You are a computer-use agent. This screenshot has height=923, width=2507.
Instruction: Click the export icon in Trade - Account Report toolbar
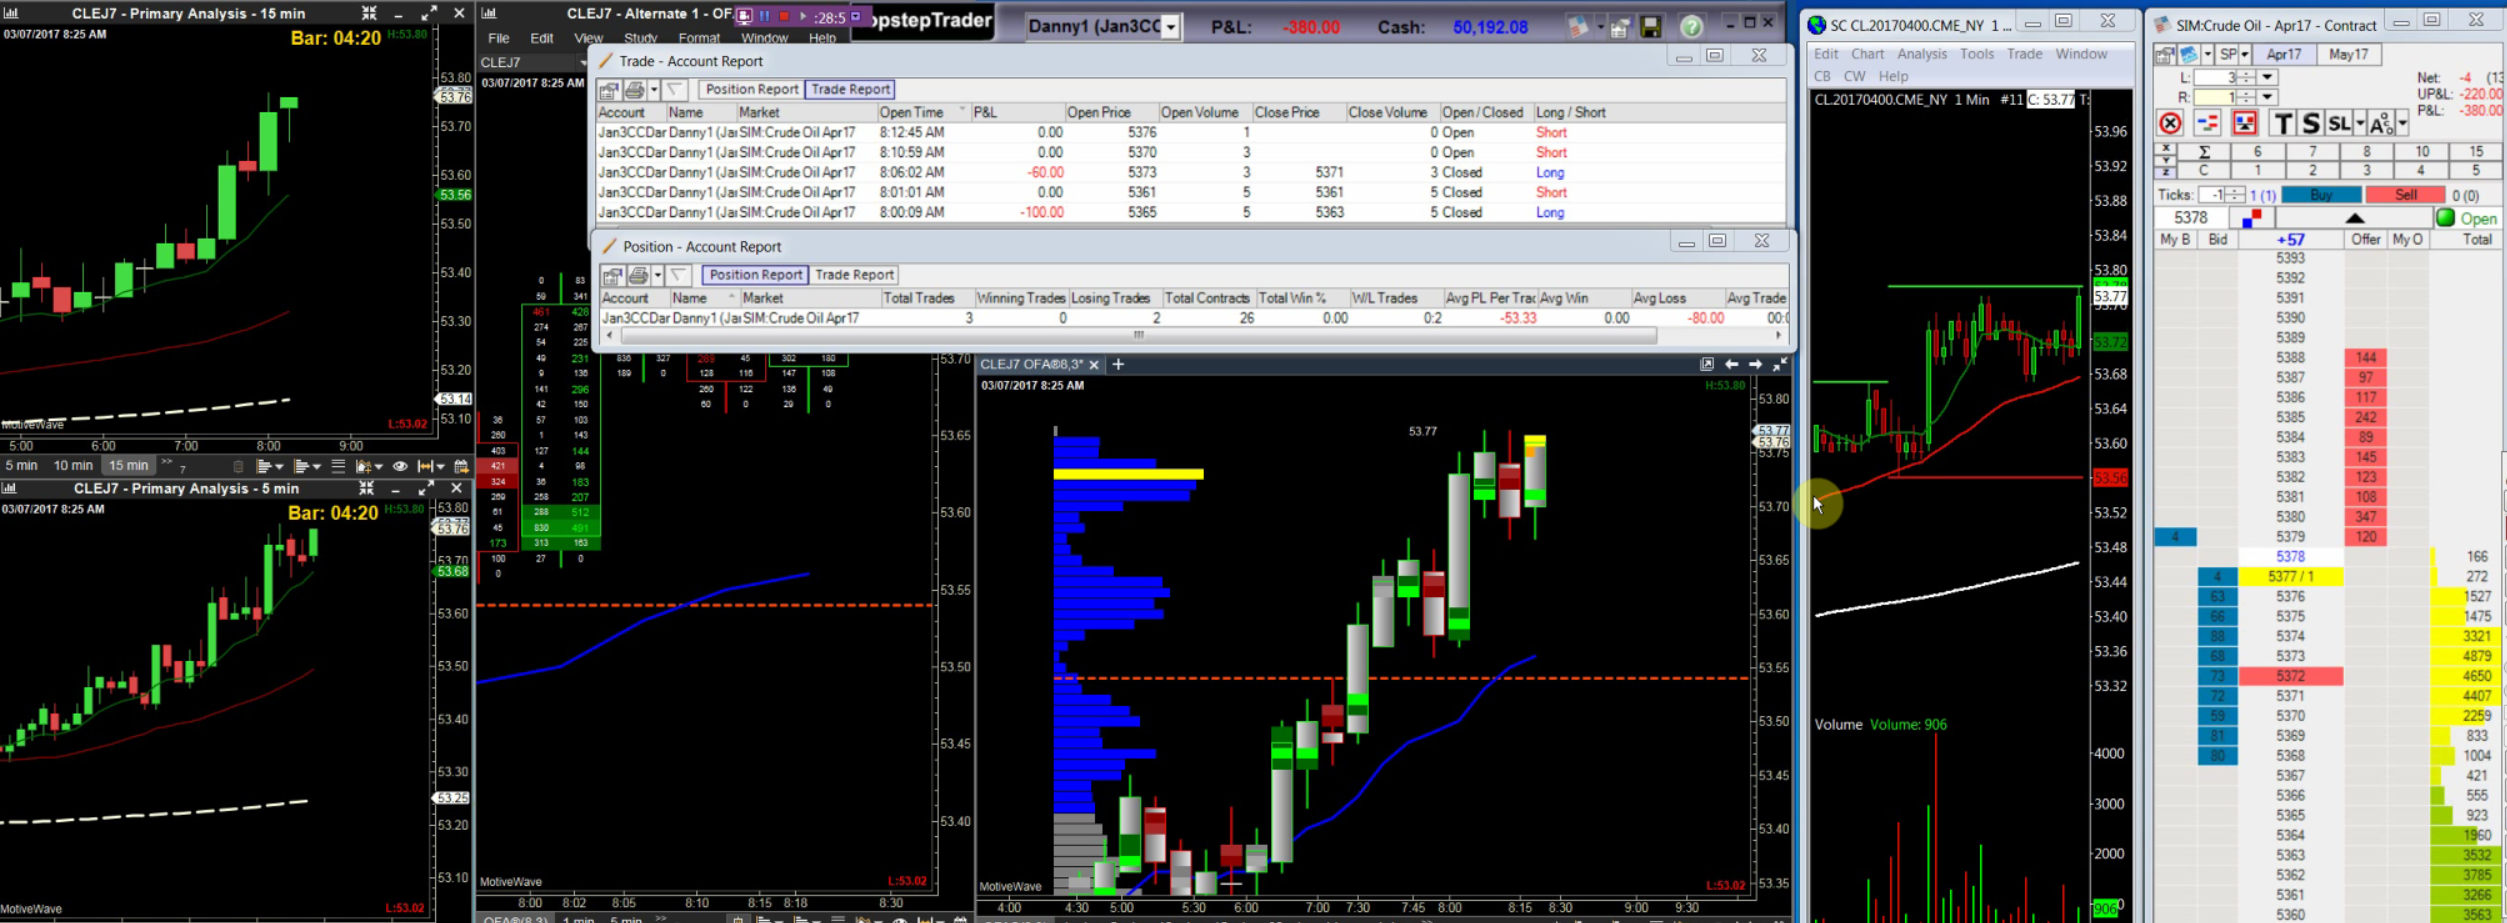point(609,90)
